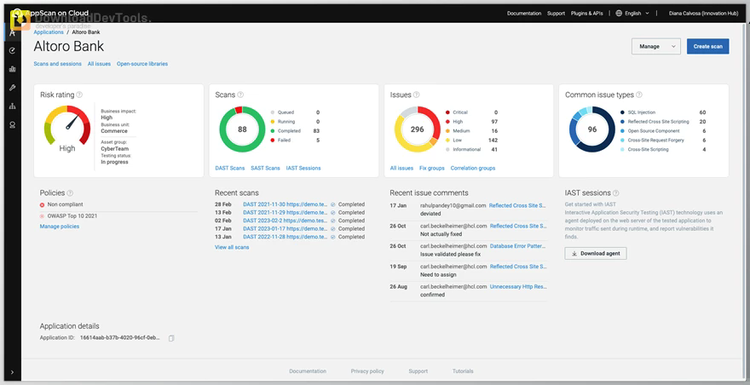
Task: Click the Download agent button
Action: click(x=596, y=253)
